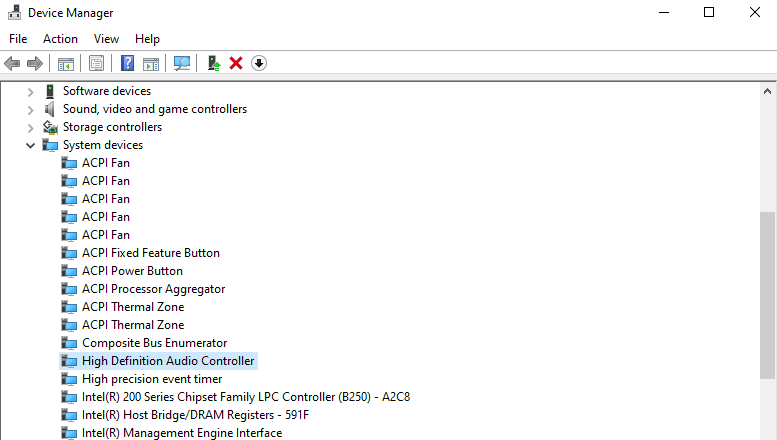Expand the Software devices node
Image resolution: width=777 pixels, height=440 pixels.
coord(30,92)
